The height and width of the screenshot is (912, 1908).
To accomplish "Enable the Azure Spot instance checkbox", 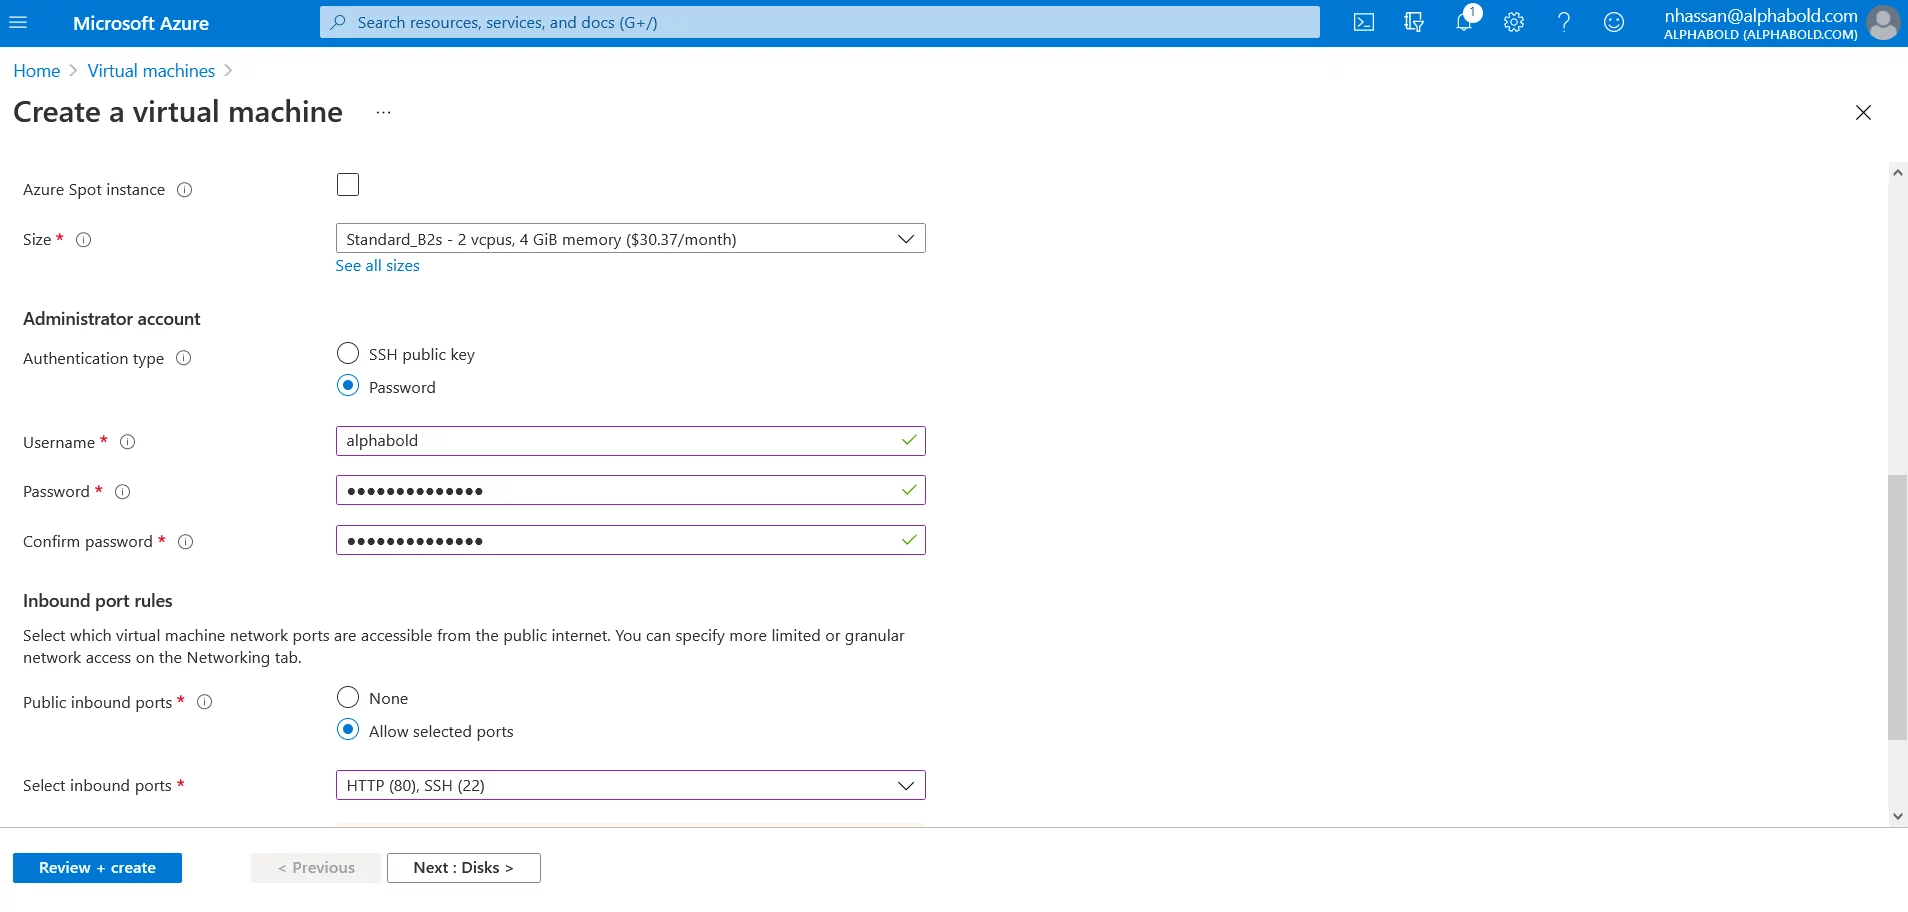I will pyautogui.click(x=348, y=185).
